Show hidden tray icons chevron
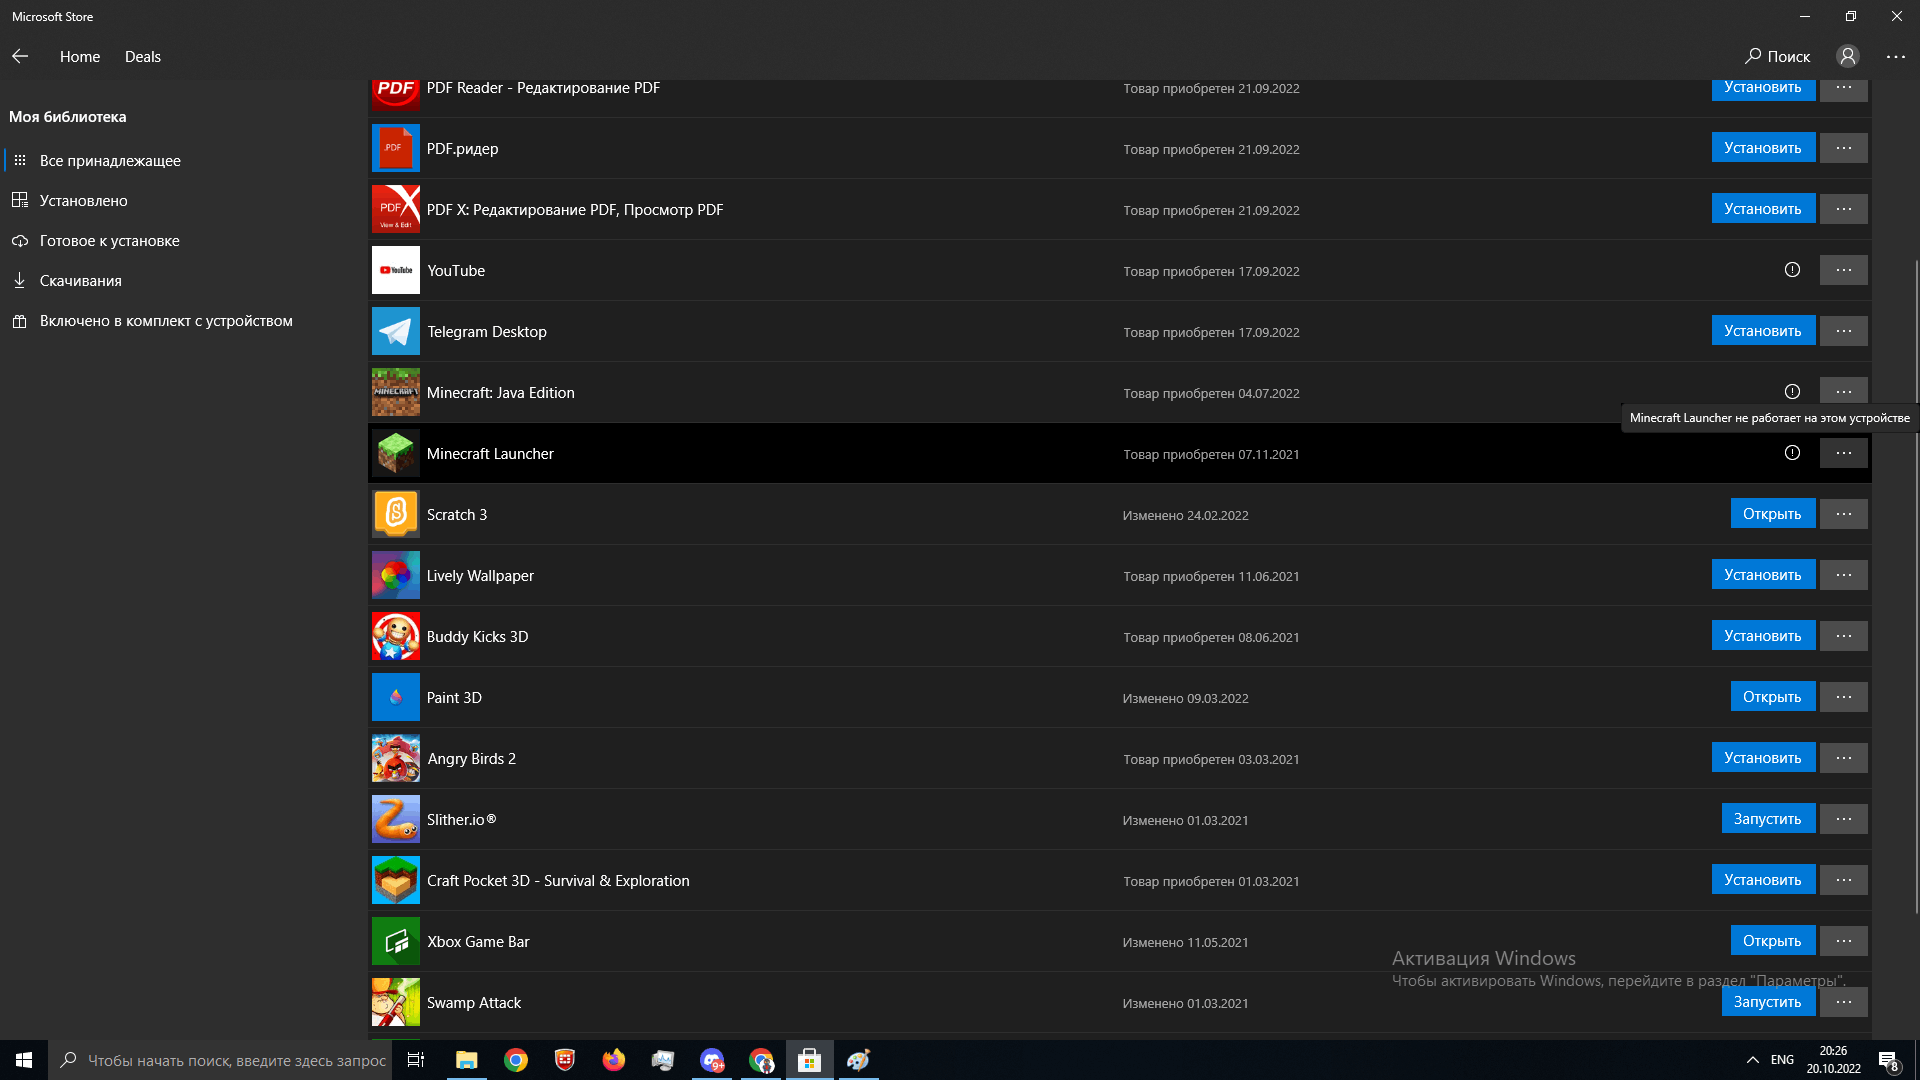The height and width of the screenshot is (1080, 1920). point(1752,1060)
